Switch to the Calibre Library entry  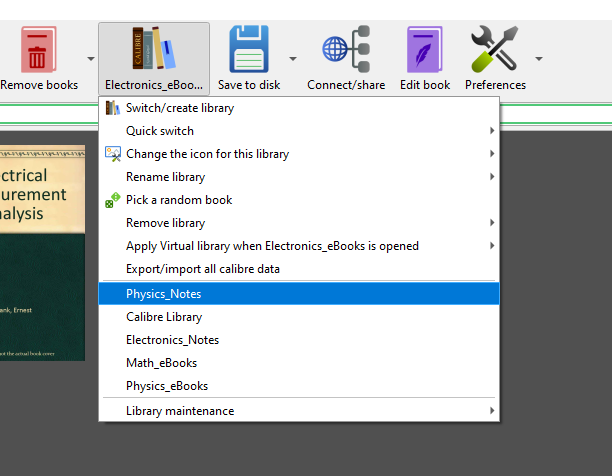299,317
